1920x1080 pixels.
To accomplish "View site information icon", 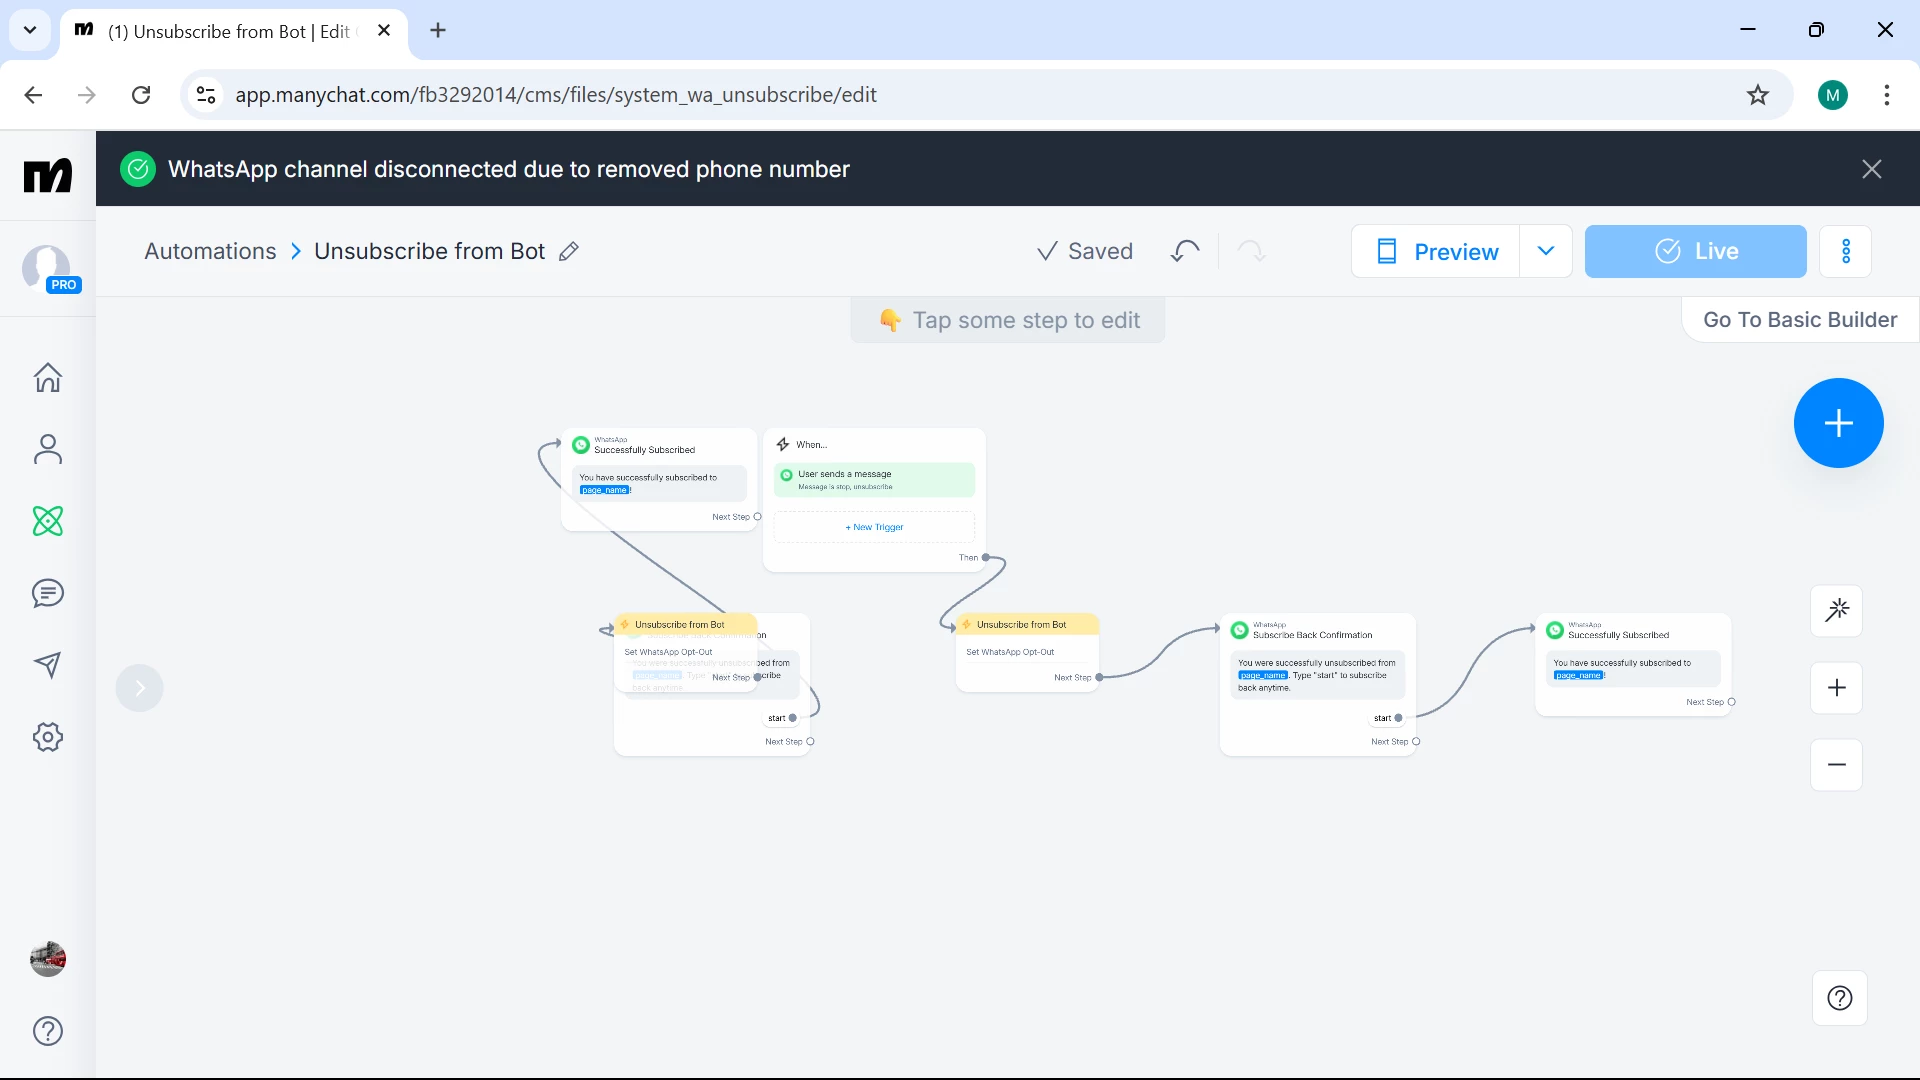I will point(206,95).
